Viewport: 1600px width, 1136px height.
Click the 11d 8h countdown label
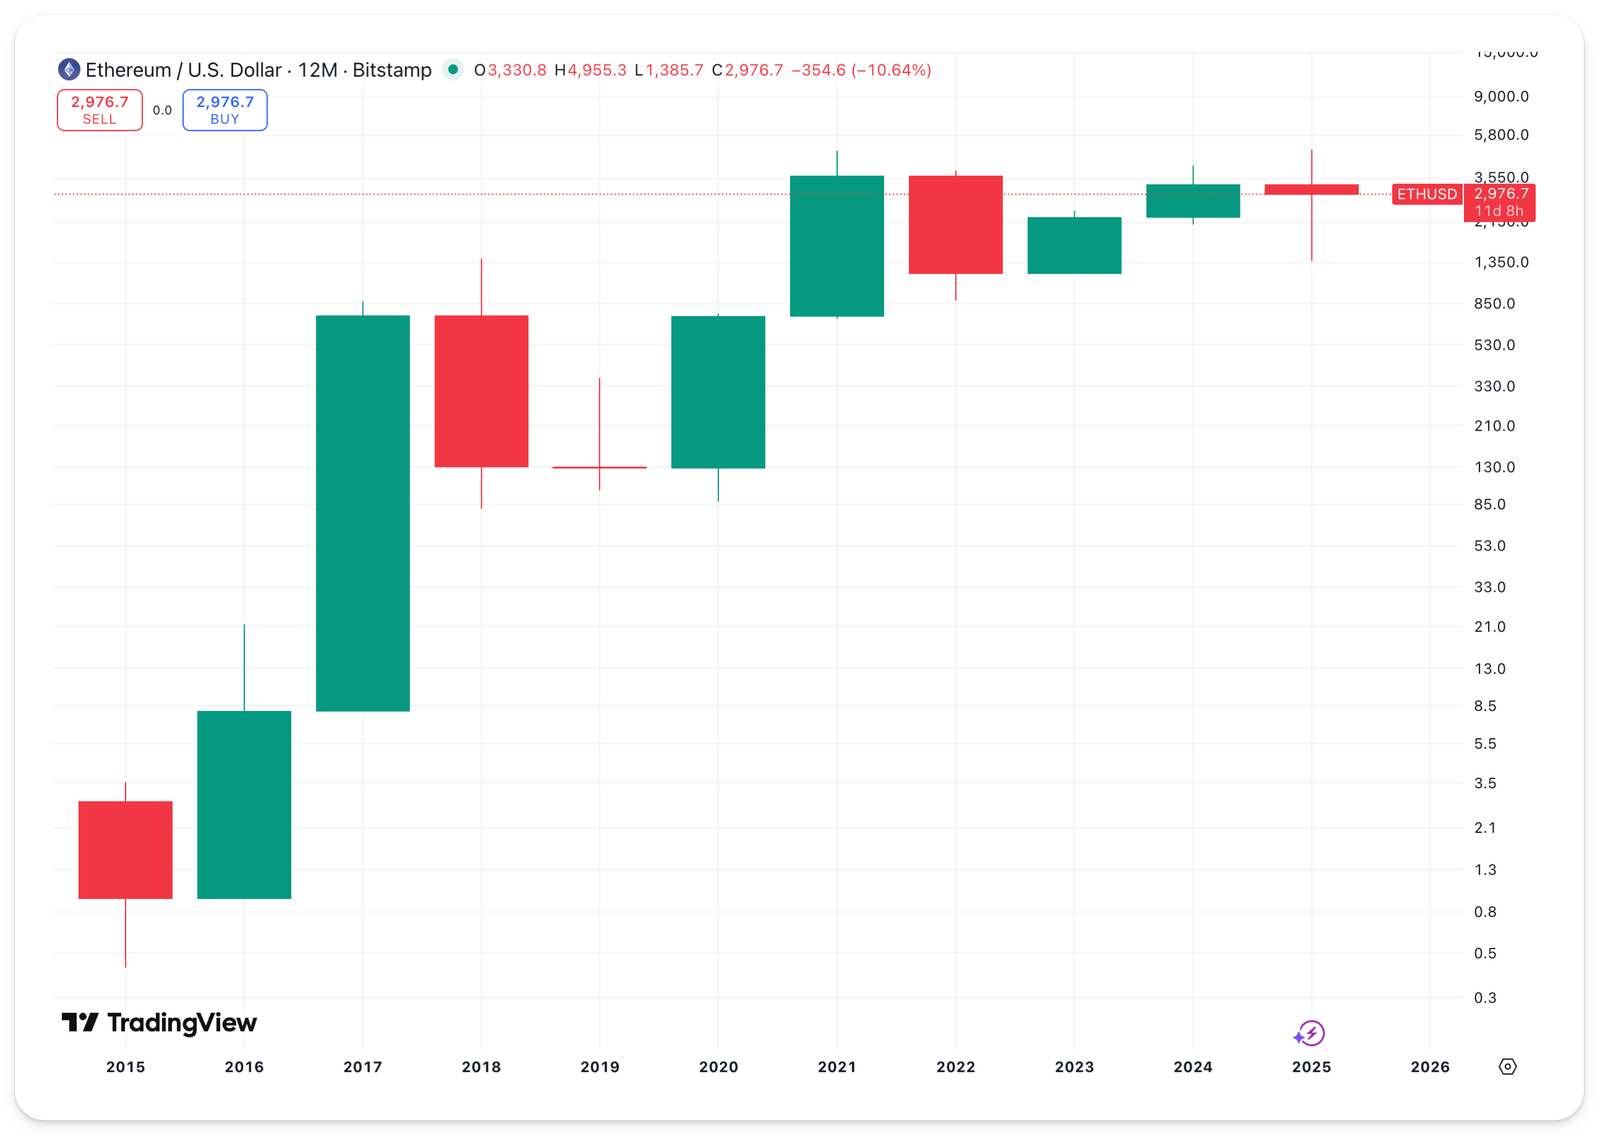1499,211
